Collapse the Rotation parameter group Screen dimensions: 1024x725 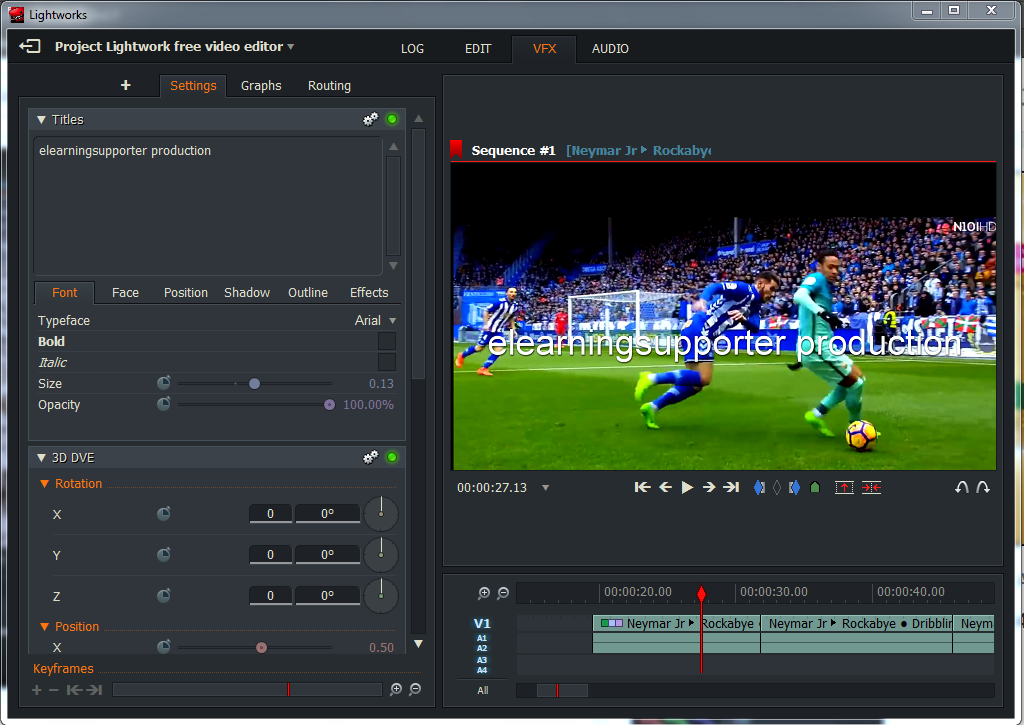(44, 483)
